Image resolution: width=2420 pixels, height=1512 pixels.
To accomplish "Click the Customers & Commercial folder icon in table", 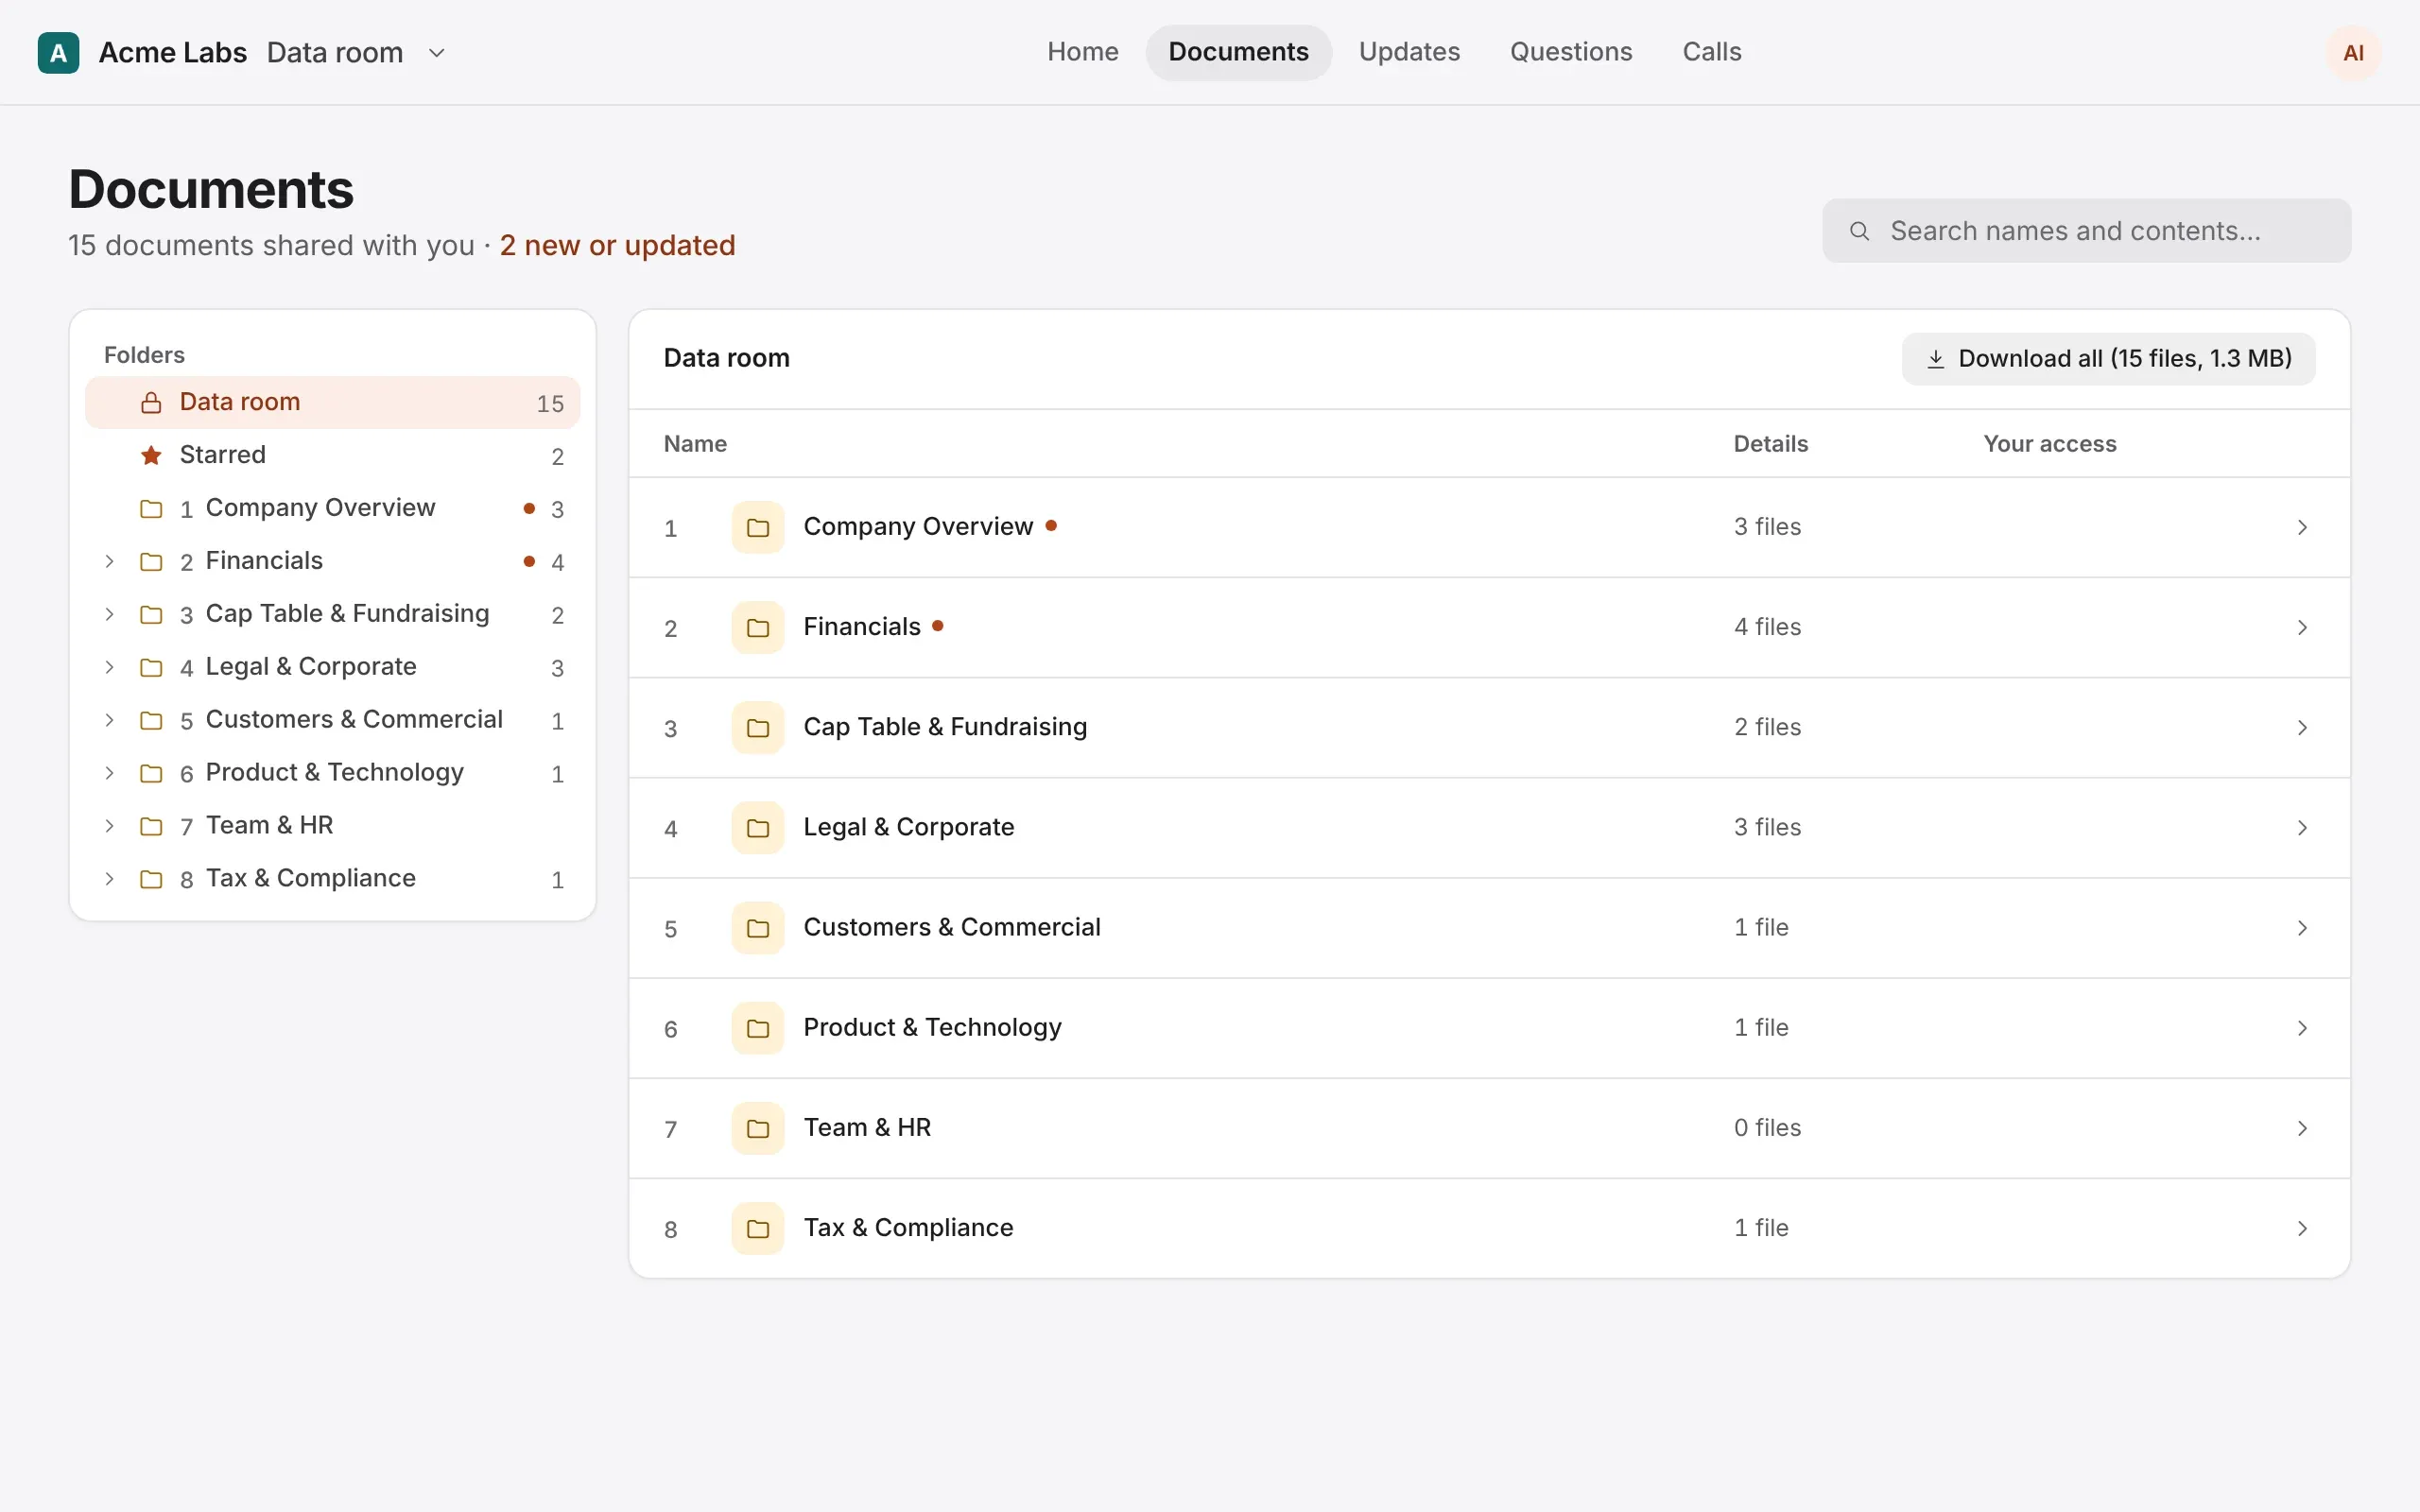I will [758, 927].
